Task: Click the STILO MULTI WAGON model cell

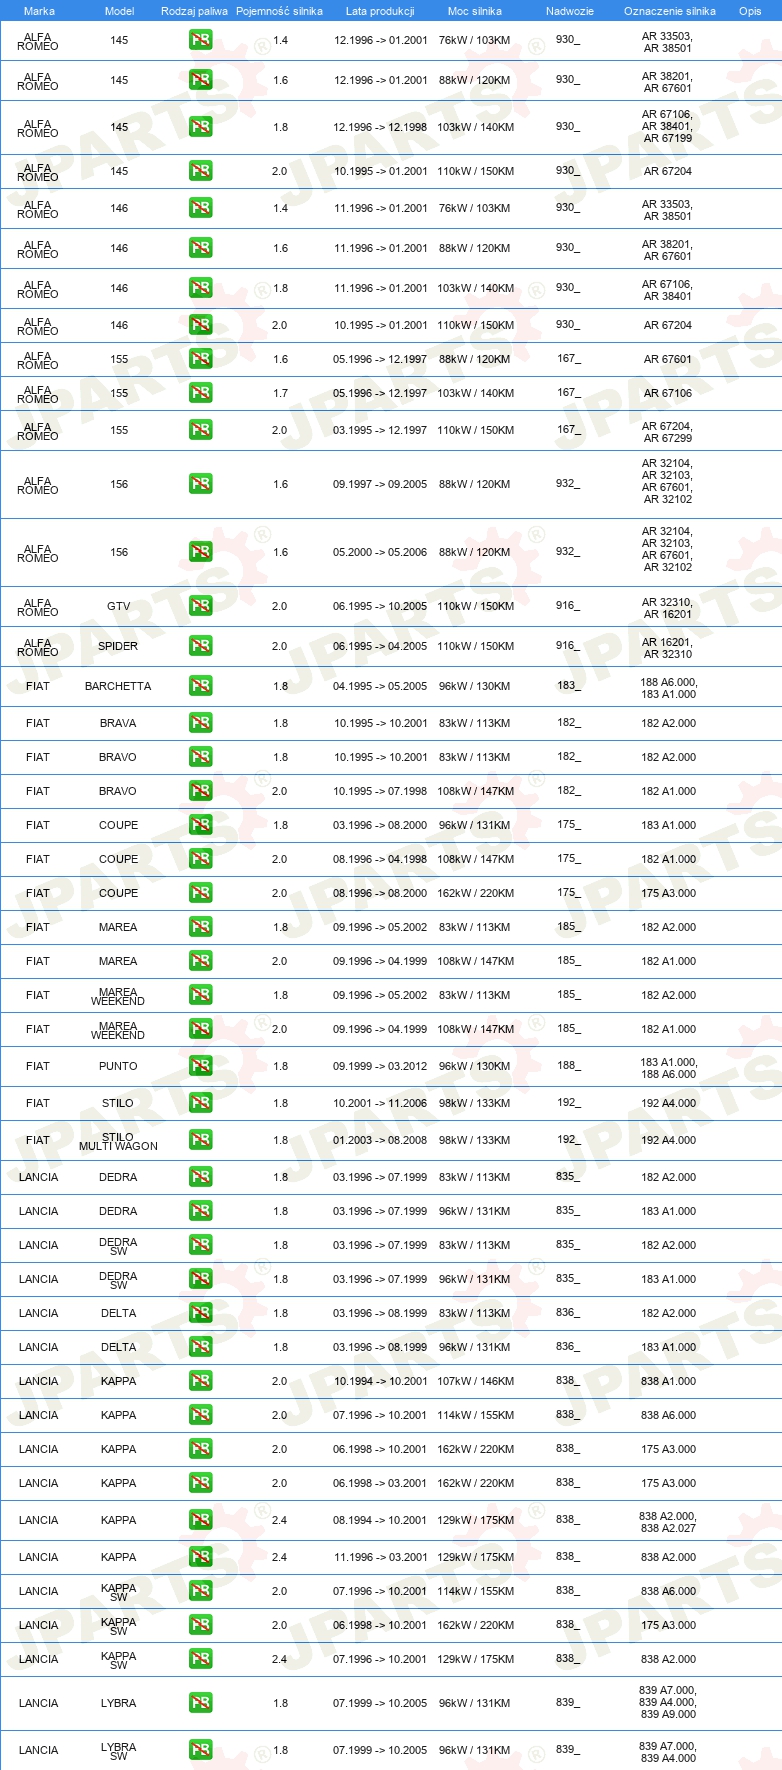Action: (118, 1141)
